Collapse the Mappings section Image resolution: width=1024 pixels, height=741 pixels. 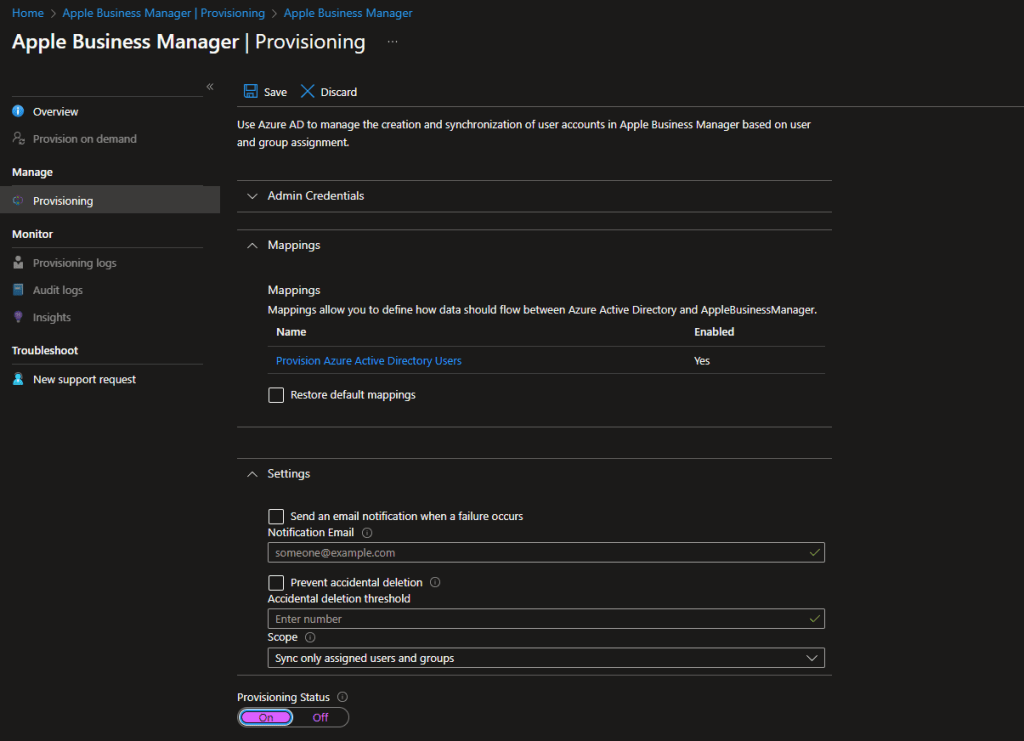click(x=252, y=245)
